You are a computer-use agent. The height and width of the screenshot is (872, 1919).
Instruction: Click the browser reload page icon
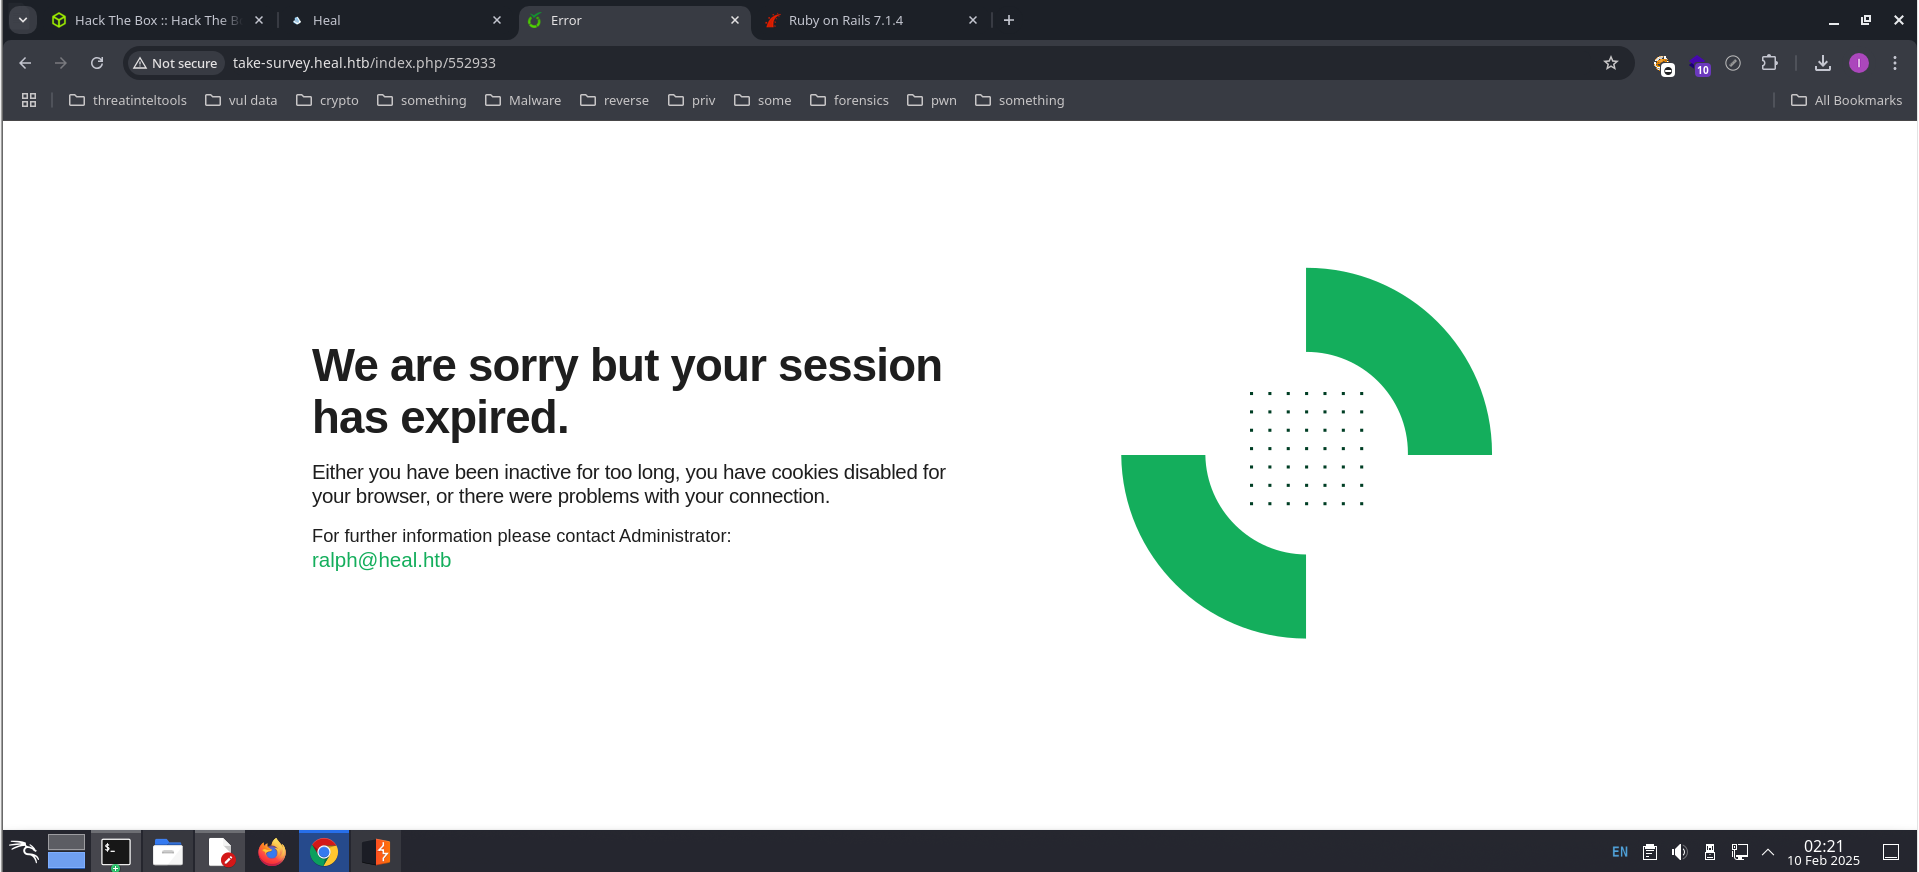[97, 63]
